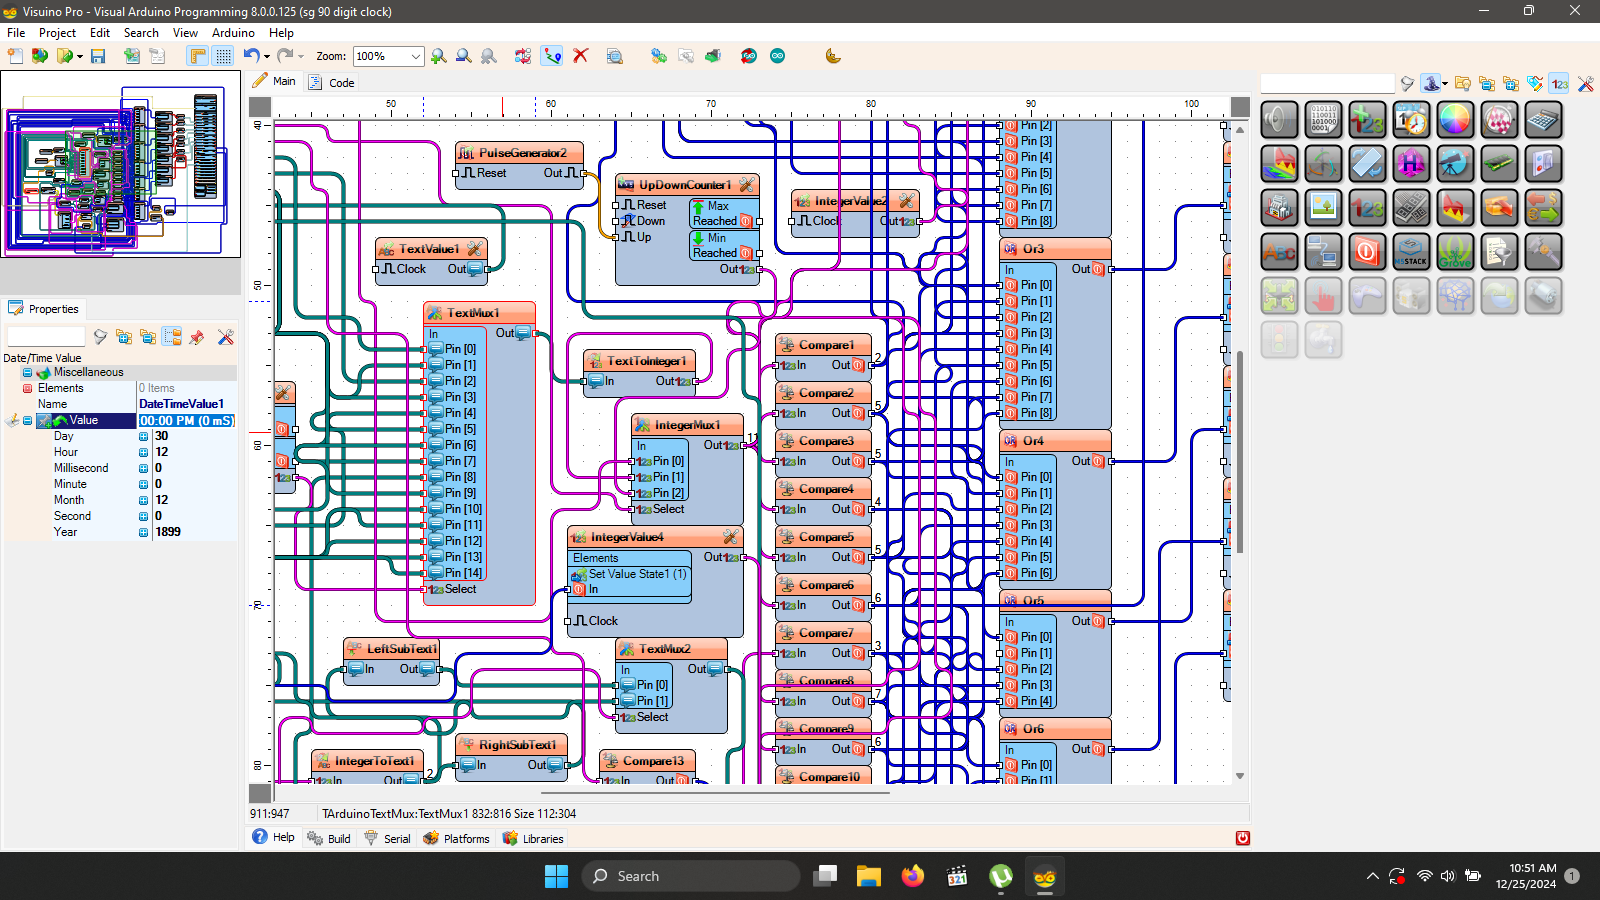1600x900 pixels.
Task: Click the moon night-mode icon
Action: (x=833, y=56)
